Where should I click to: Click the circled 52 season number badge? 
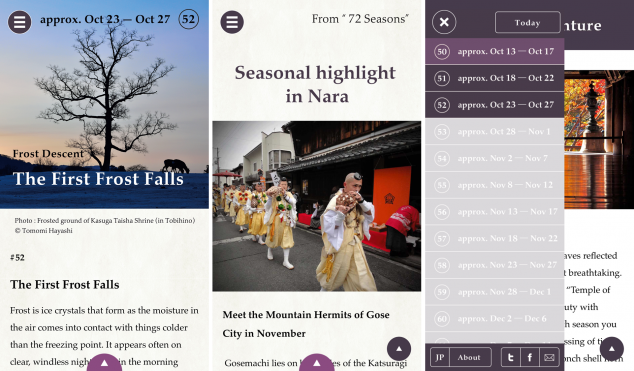click(189, 19)
